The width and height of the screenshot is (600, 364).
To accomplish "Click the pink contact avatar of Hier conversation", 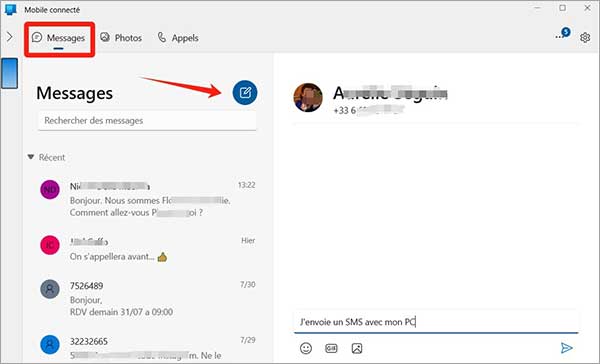I will coord(50,245).
